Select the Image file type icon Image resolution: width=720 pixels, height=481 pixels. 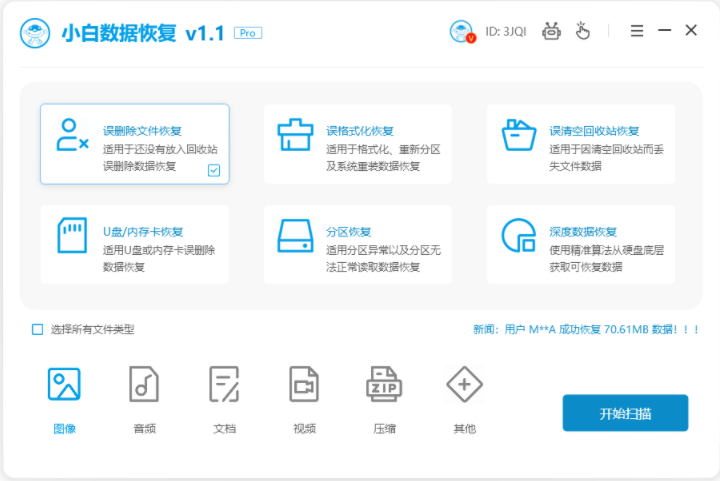pyautogui.click(x=64, y=385)
